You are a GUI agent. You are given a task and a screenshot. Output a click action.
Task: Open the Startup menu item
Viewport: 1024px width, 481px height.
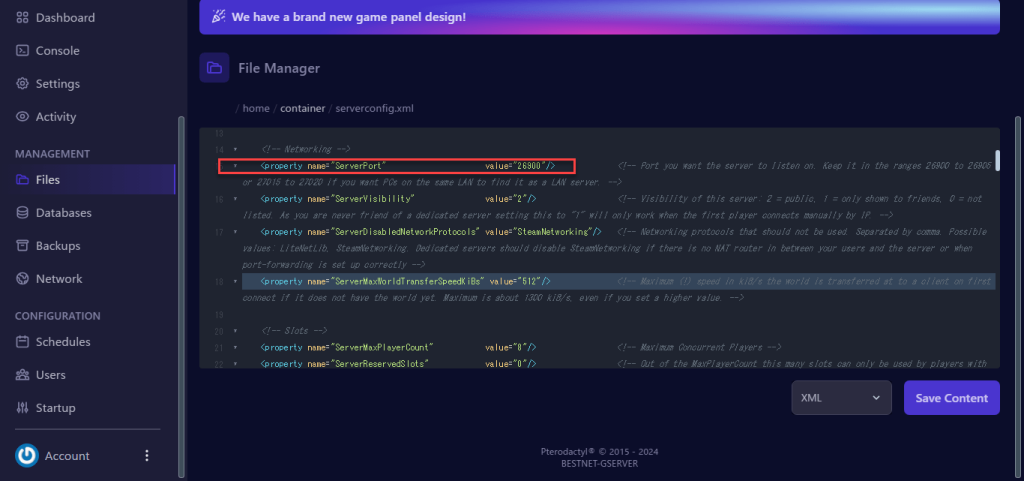coord(55,408)
